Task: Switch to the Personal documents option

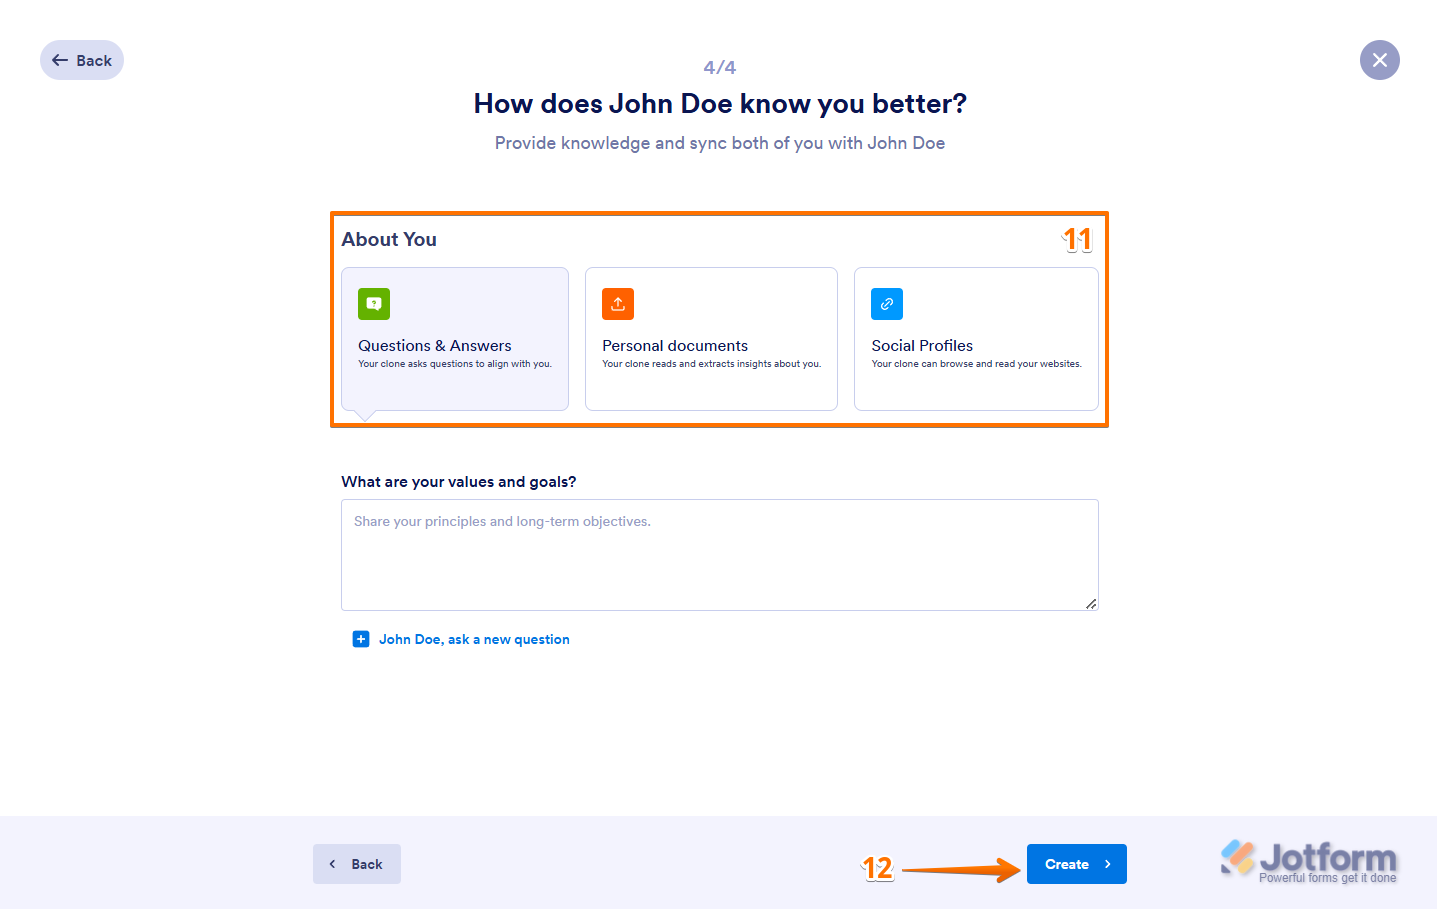Action: [x=711, y=339]
